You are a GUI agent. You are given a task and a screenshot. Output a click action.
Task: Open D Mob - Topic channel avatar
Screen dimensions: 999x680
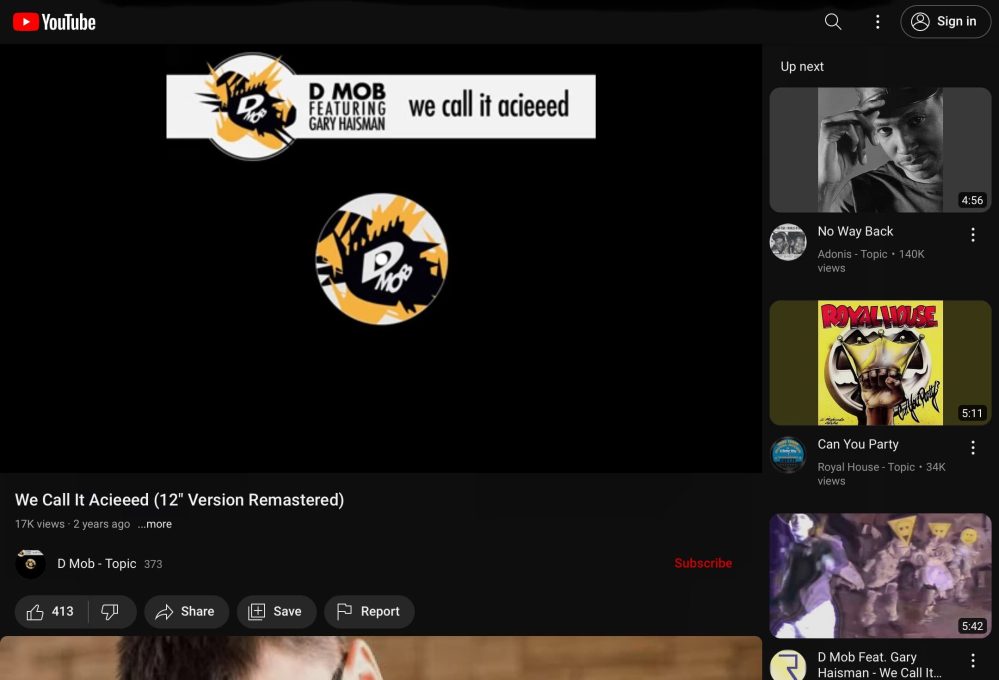31,564
